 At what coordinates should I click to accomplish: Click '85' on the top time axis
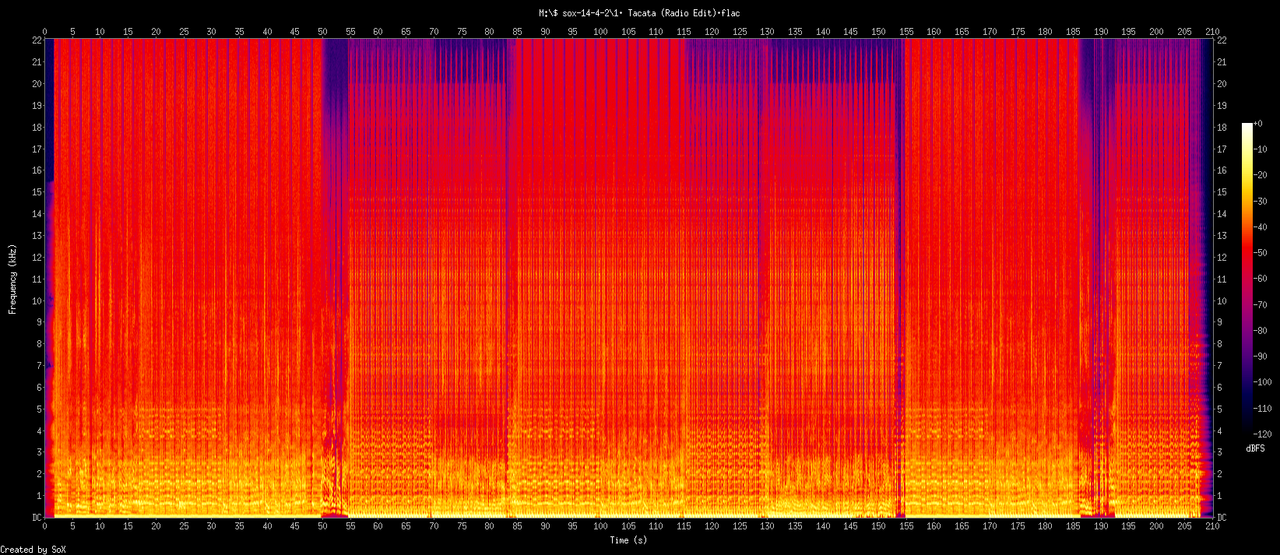(517, 31)
